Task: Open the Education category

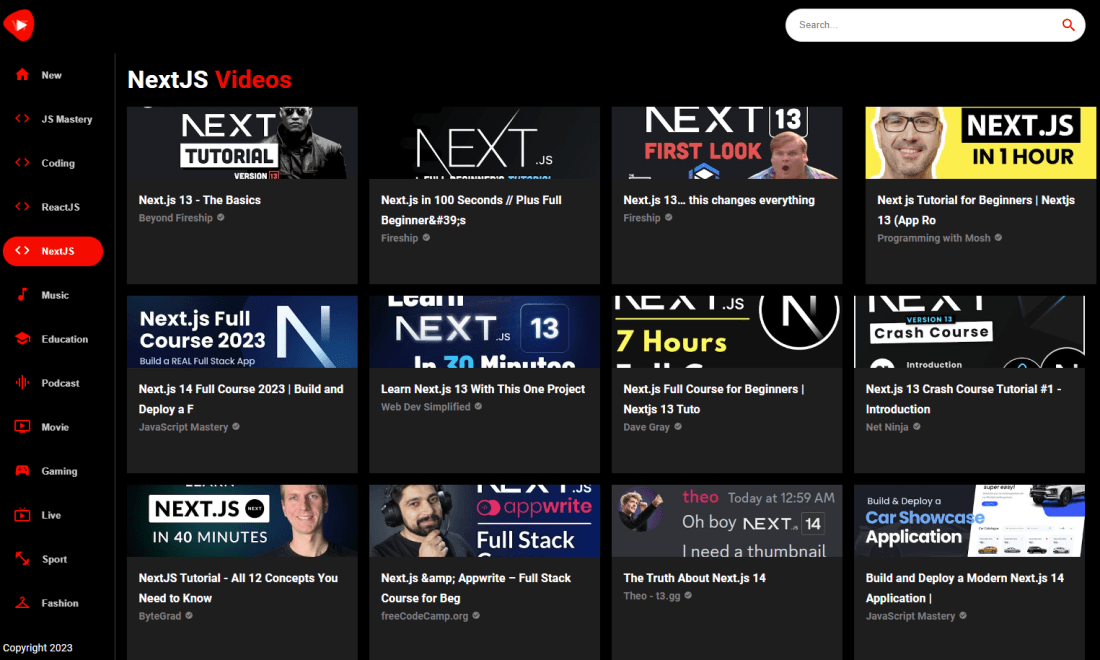Action: pyautogui.click(x=53, y=339)
